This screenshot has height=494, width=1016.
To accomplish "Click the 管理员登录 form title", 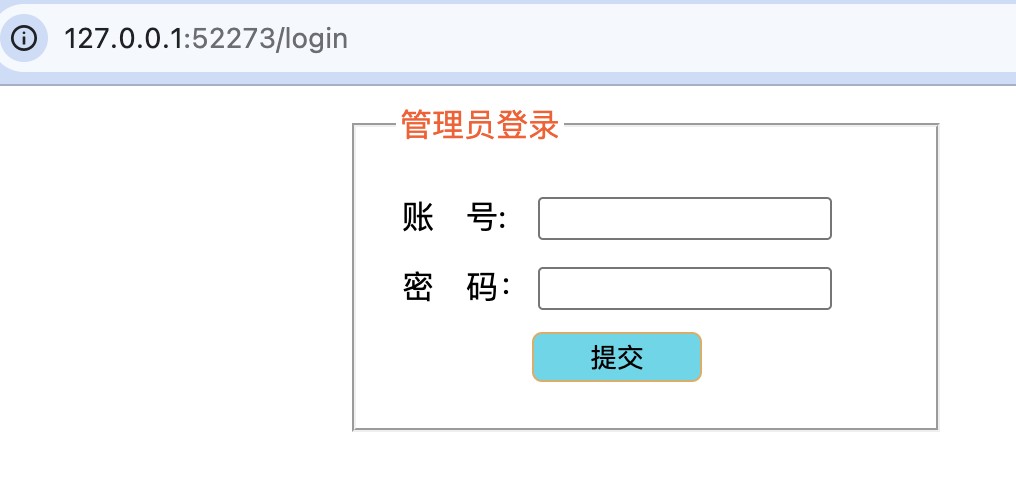I will (479, 126).
